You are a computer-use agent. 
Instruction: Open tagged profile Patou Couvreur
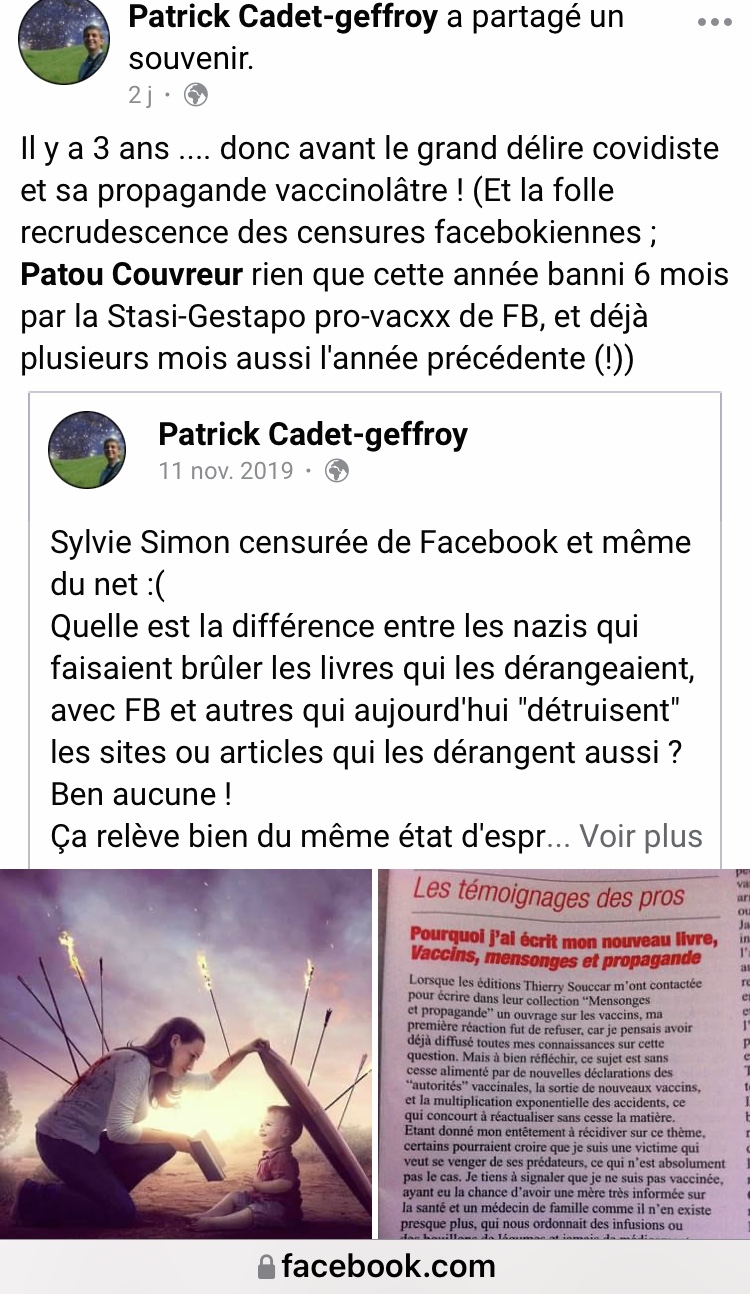(x=132, y=274)
